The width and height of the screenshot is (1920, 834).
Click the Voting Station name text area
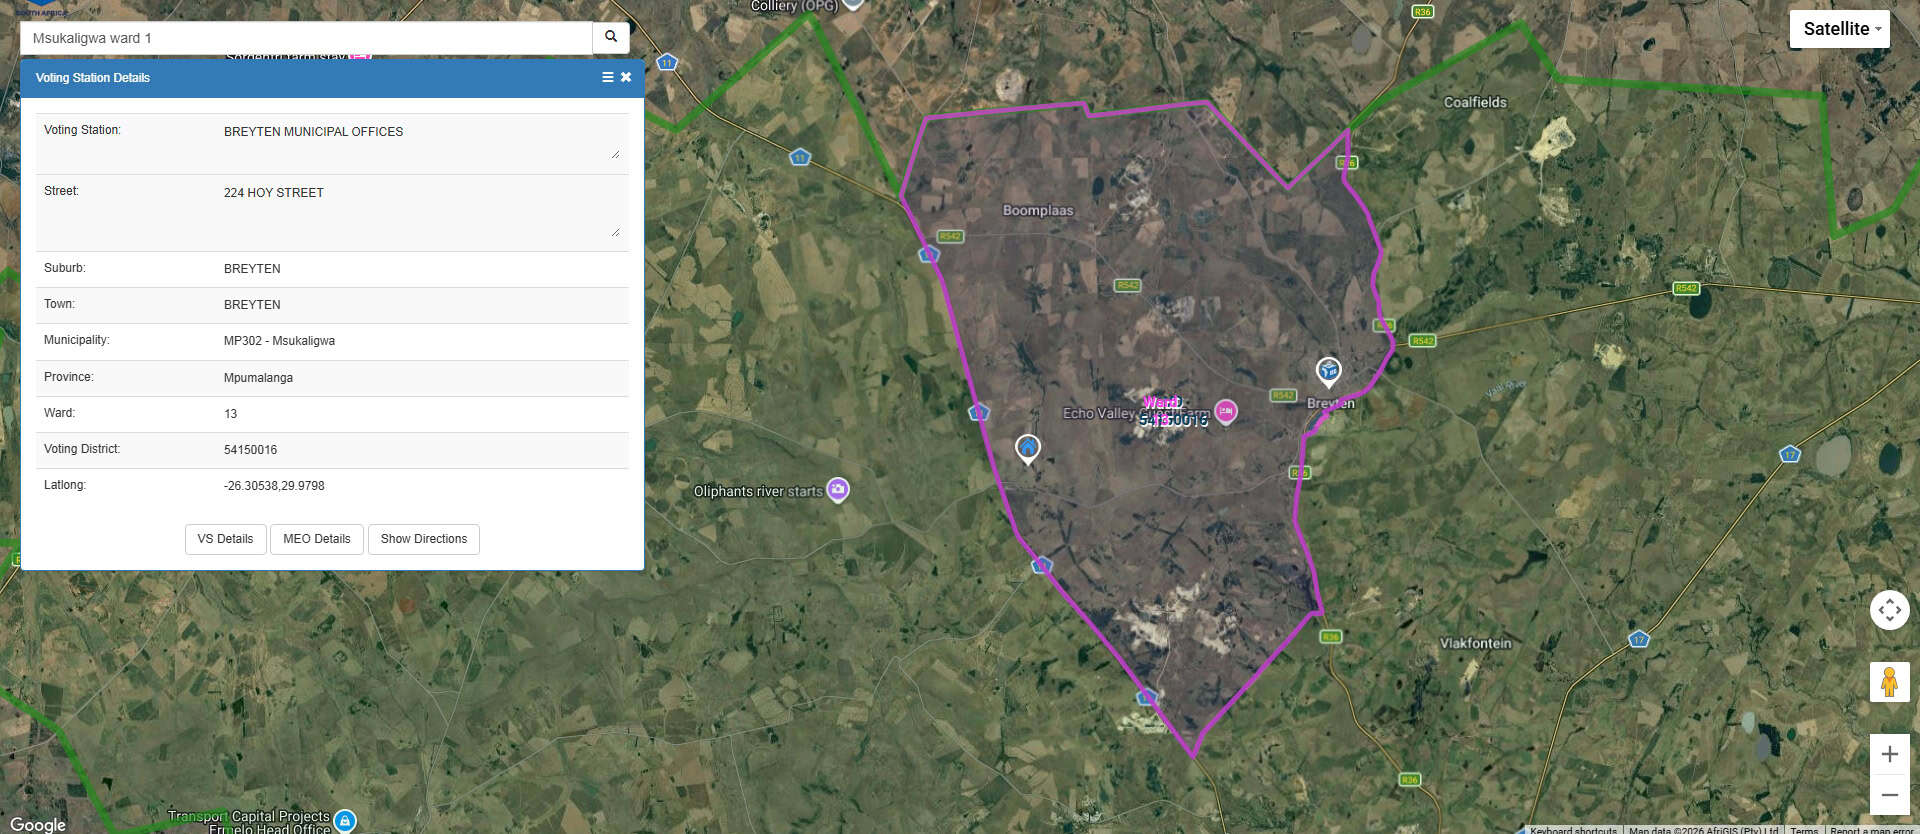click(x=420, y=140)
